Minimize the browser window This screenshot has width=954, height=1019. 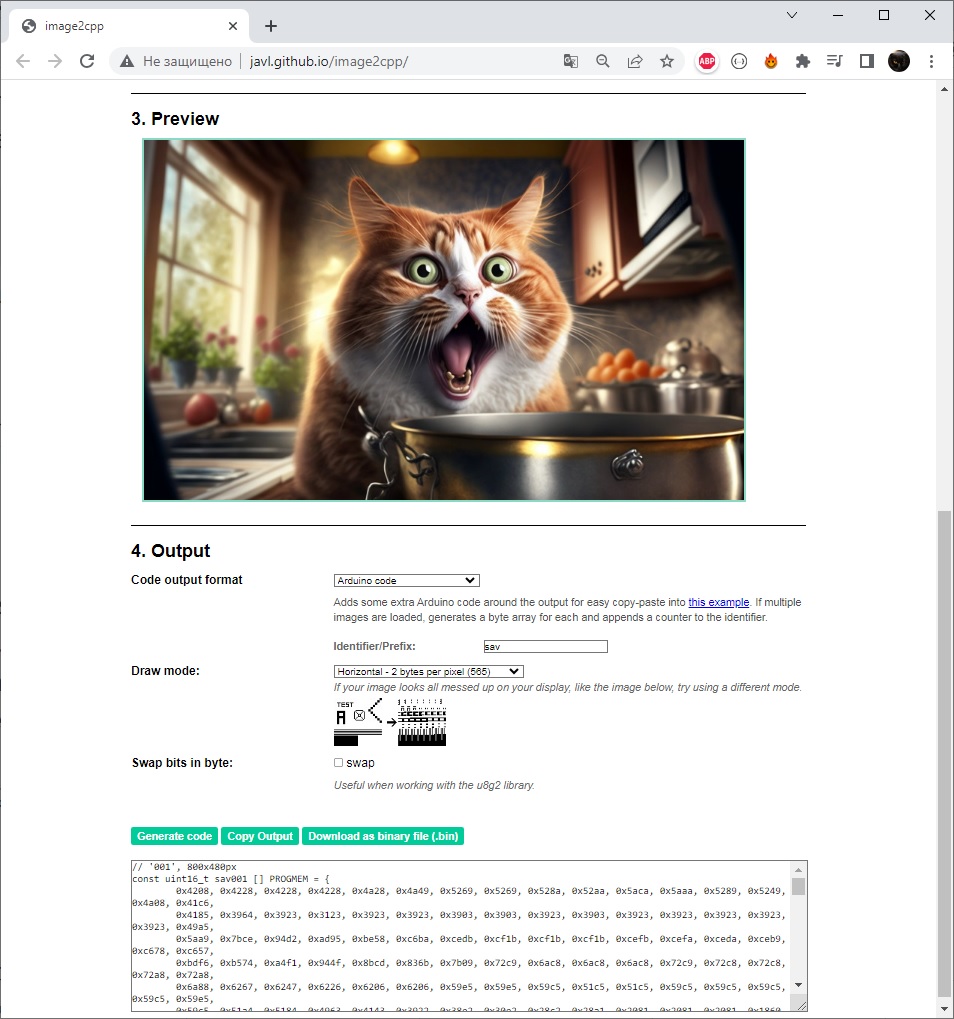coord(838,15)
